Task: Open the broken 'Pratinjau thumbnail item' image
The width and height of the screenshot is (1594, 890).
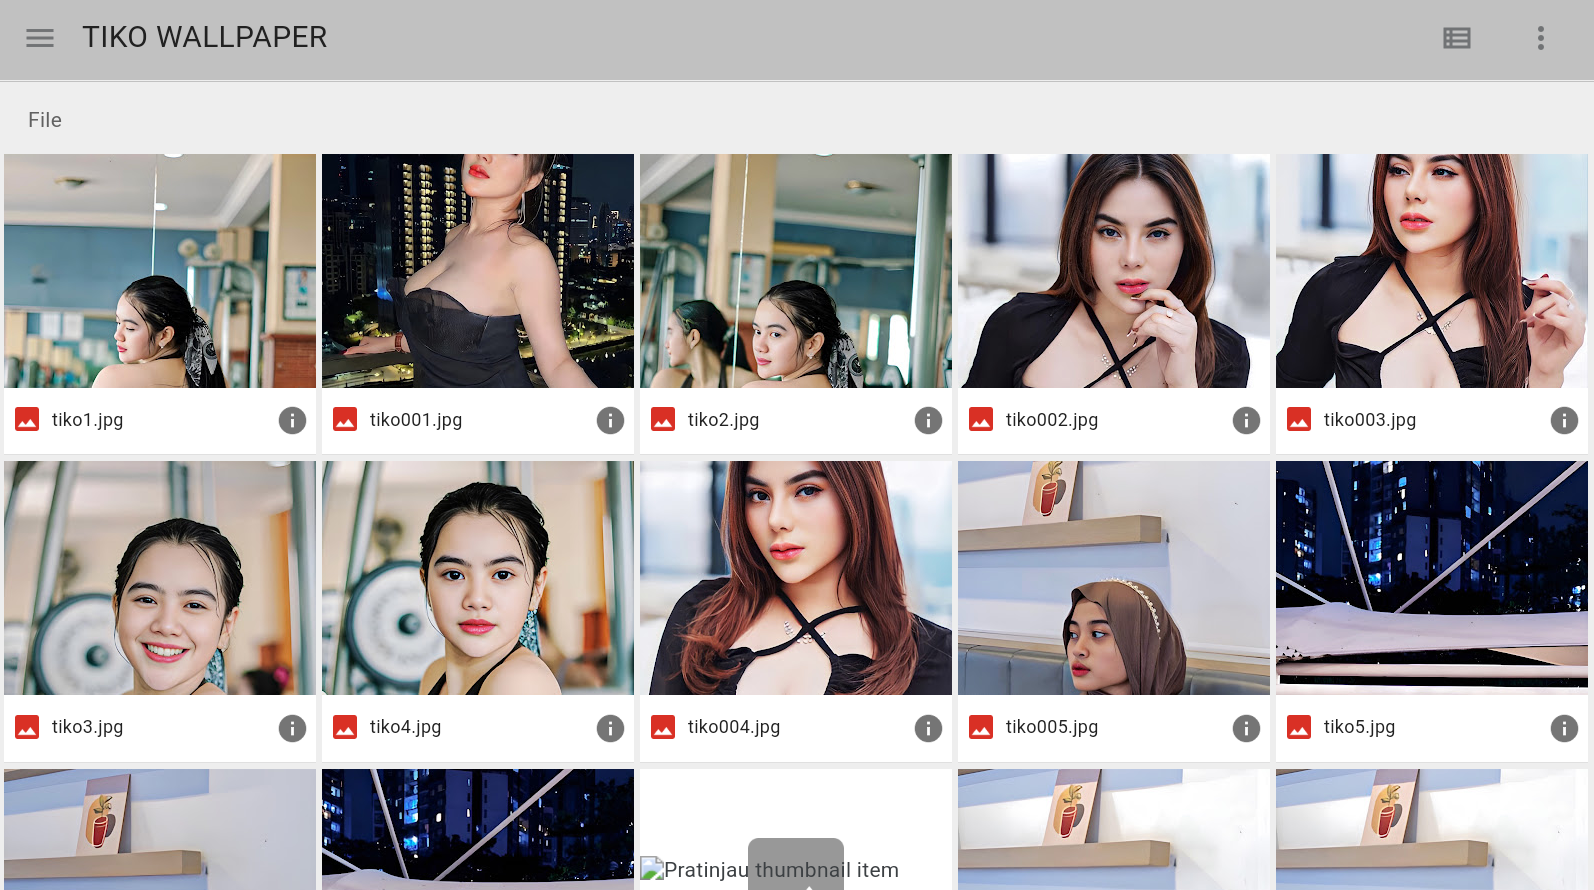Action: coord(796,829)
